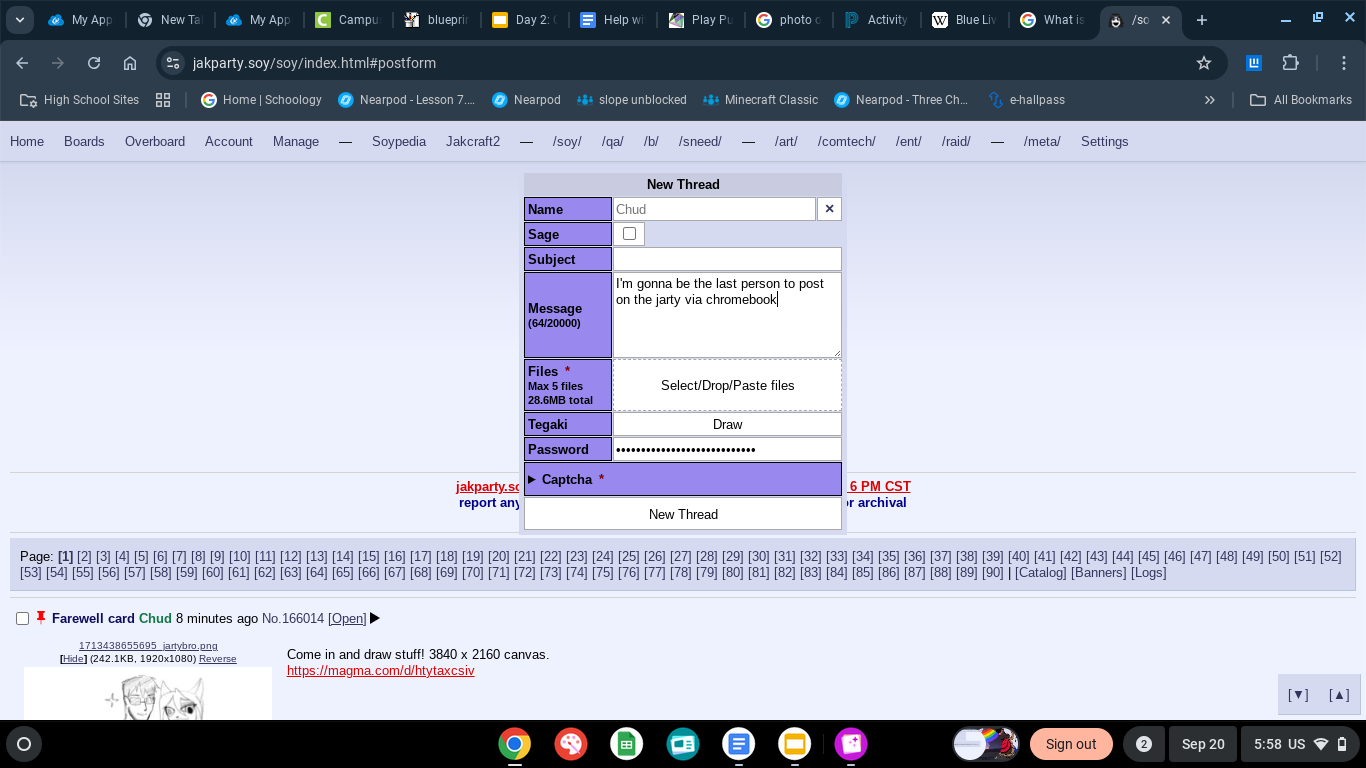Open the /comtech/ board in navigation

(846, 141)
